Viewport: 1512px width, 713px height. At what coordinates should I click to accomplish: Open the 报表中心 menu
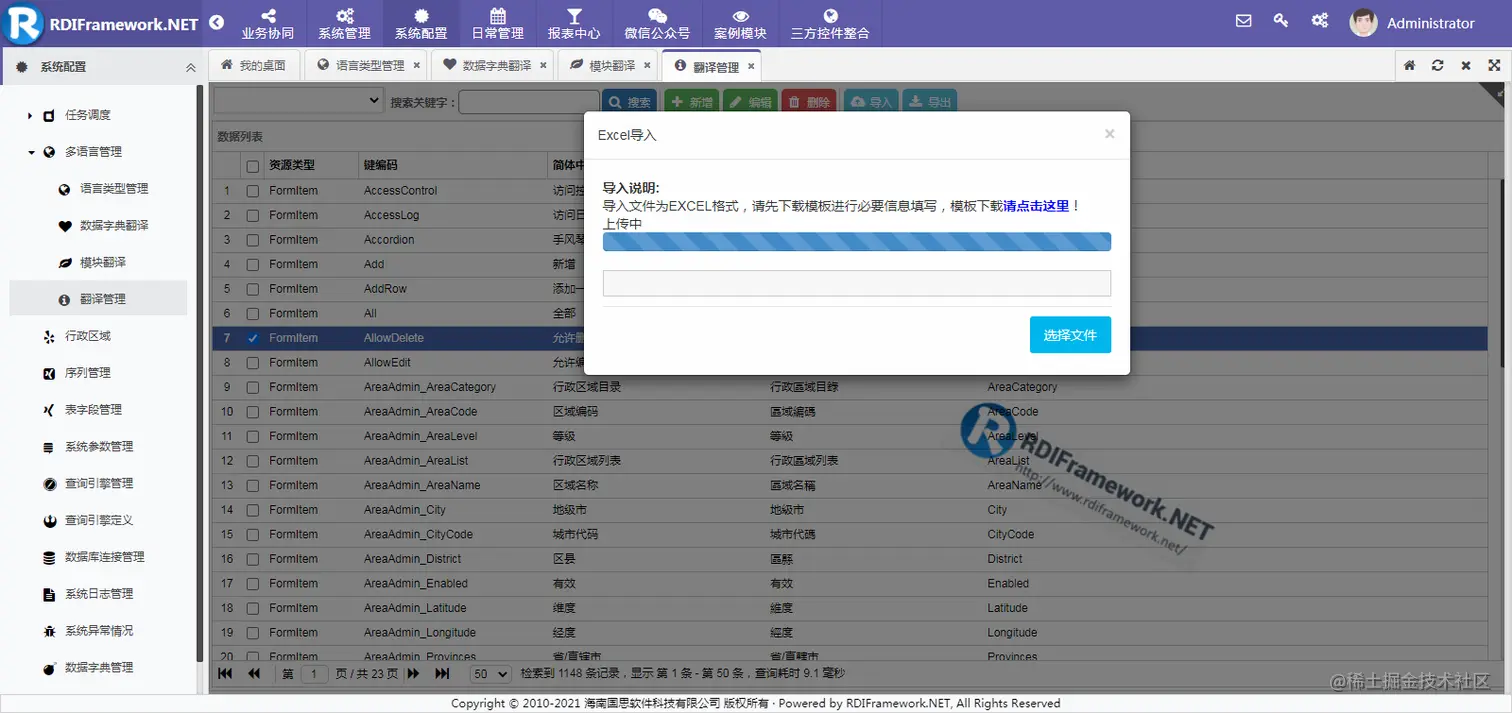point(573,22)
